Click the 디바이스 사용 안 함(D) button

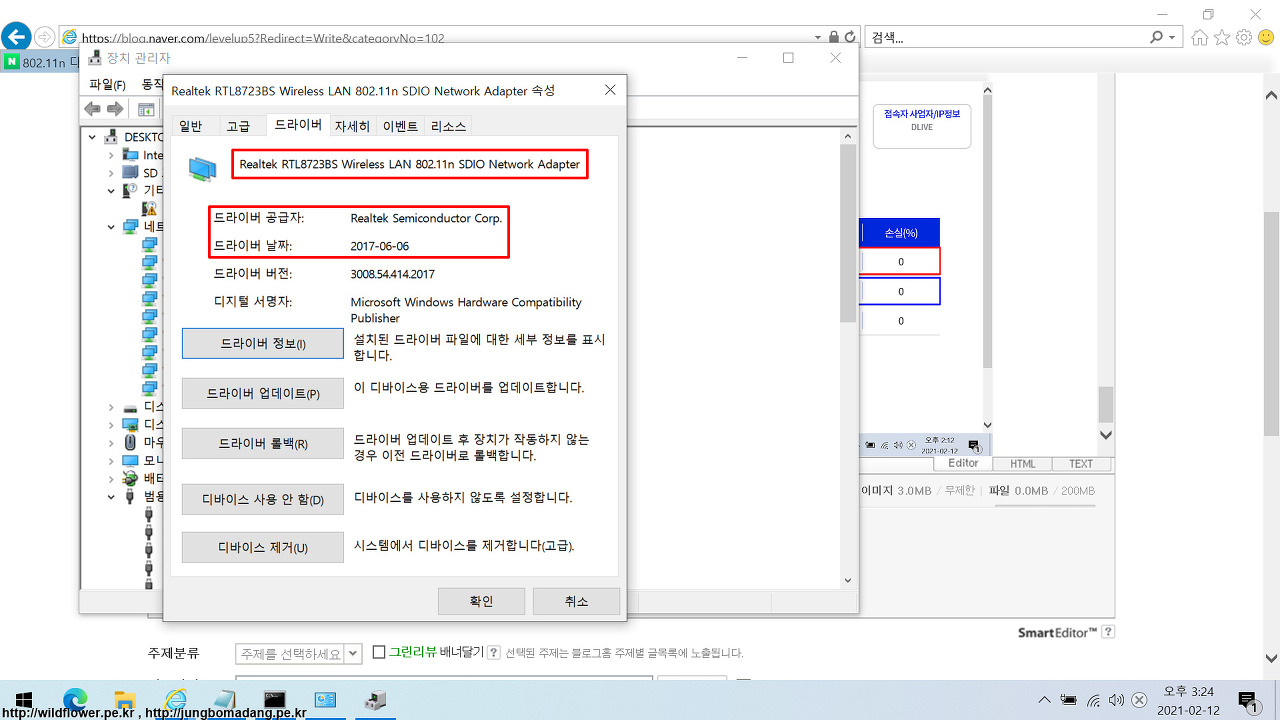point(263,499)
